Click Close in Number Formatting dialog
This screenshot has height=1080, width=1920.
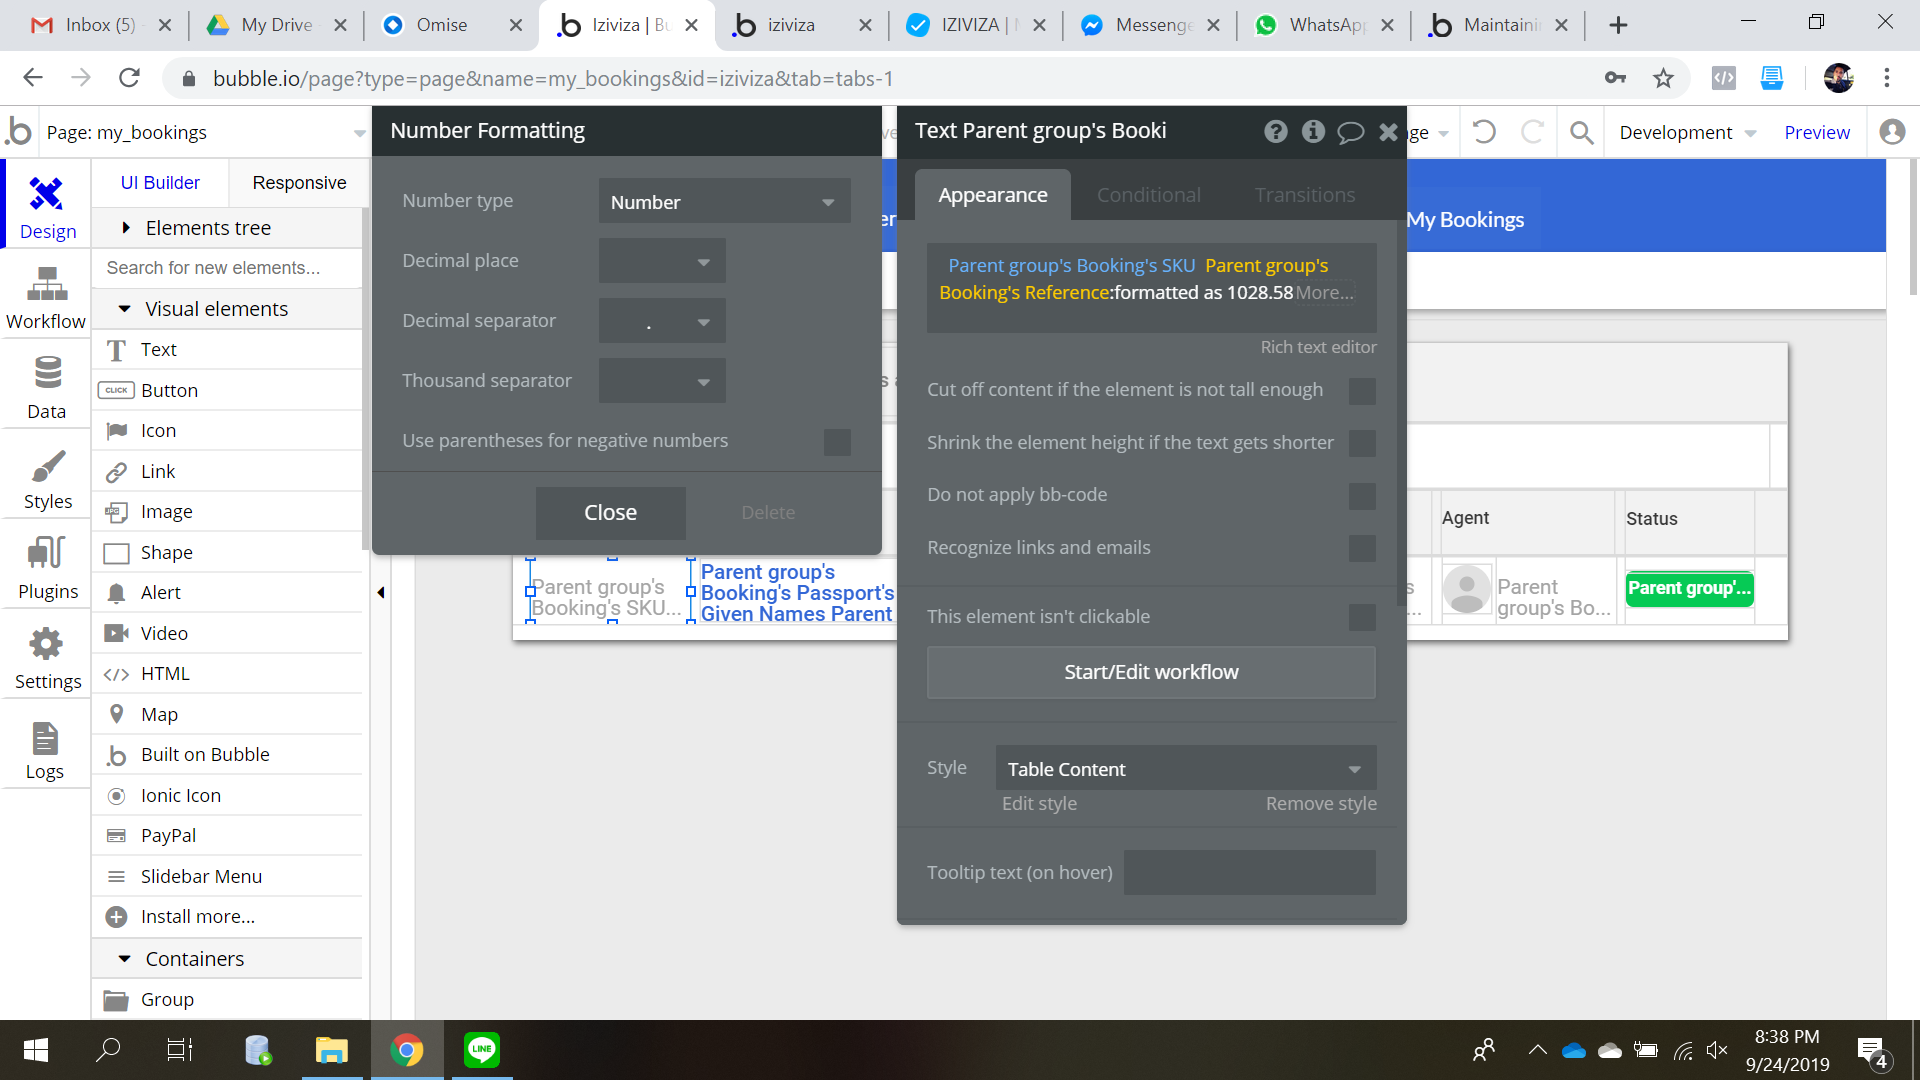(610, 512)
